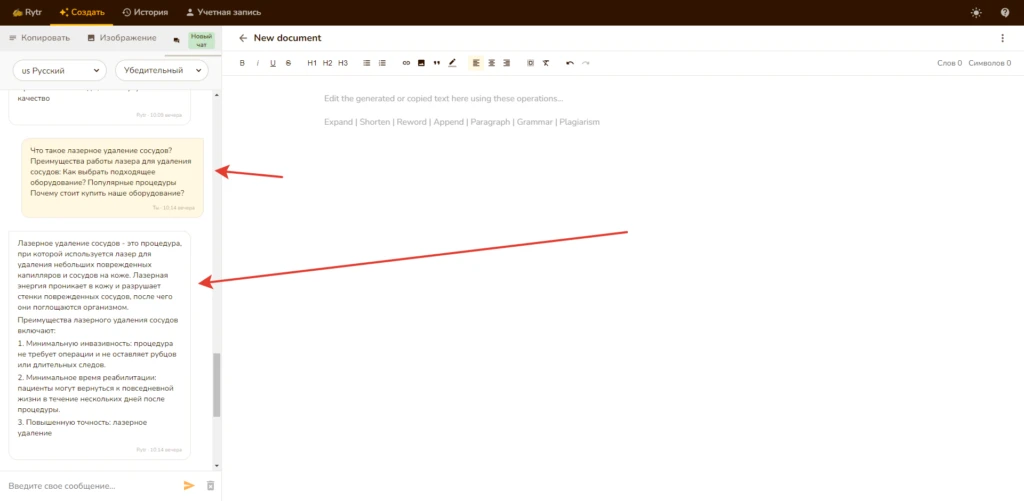Viewport: 1024px width, 501px height.
Task: Toggle italic formatting in editor toolbar
Action: (257, 63)
